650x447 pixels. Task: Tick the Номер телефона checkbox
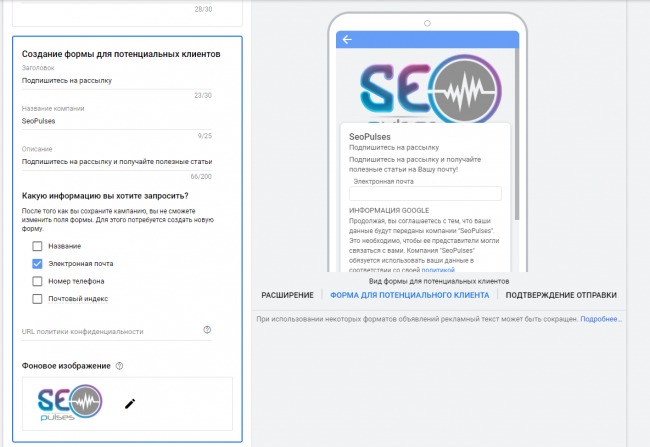click(37, 281)
